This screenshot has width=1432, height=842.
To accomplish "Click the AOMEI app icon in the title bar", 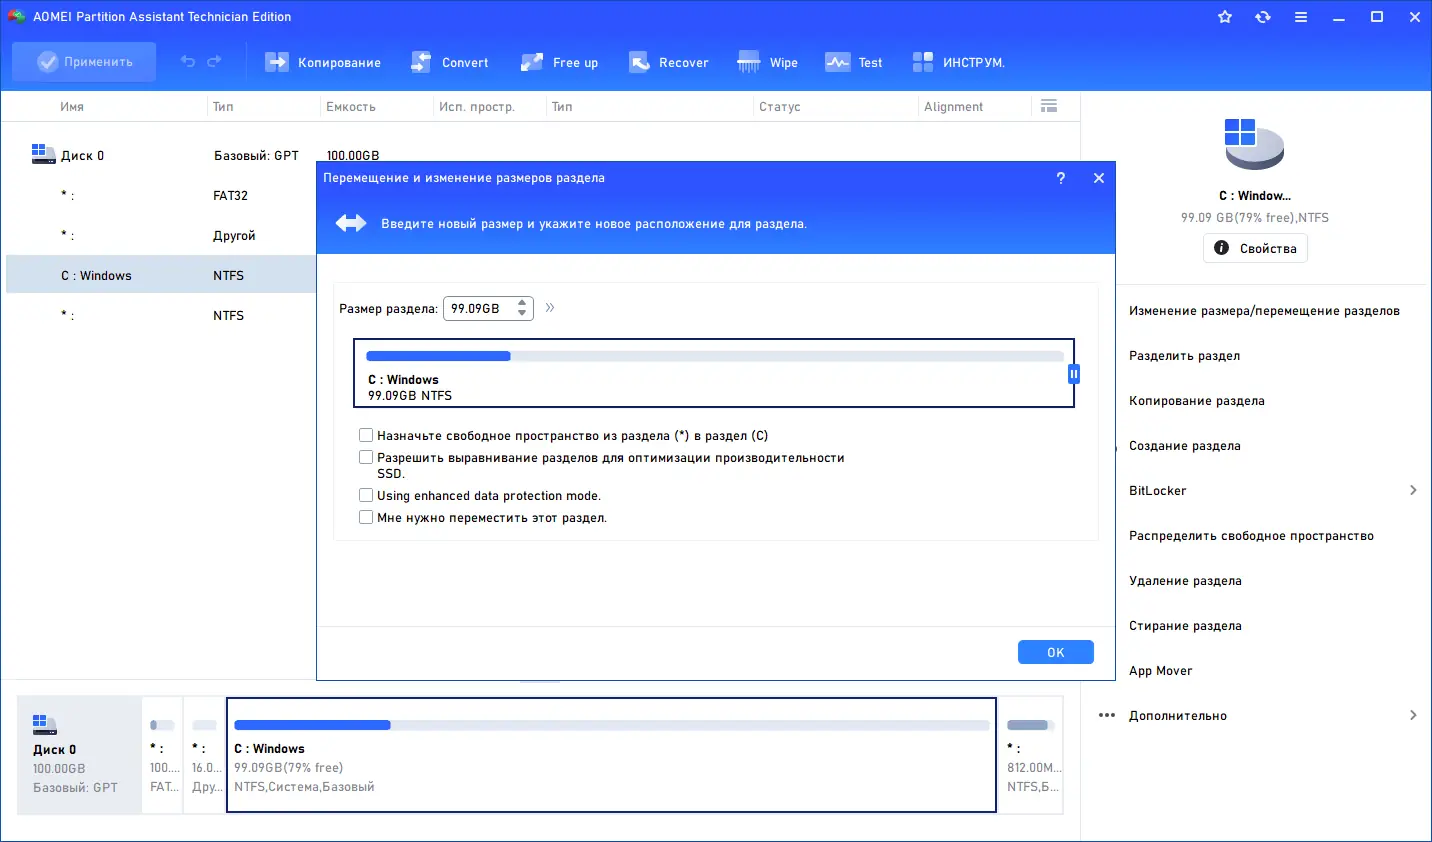I will click(16, 17).
